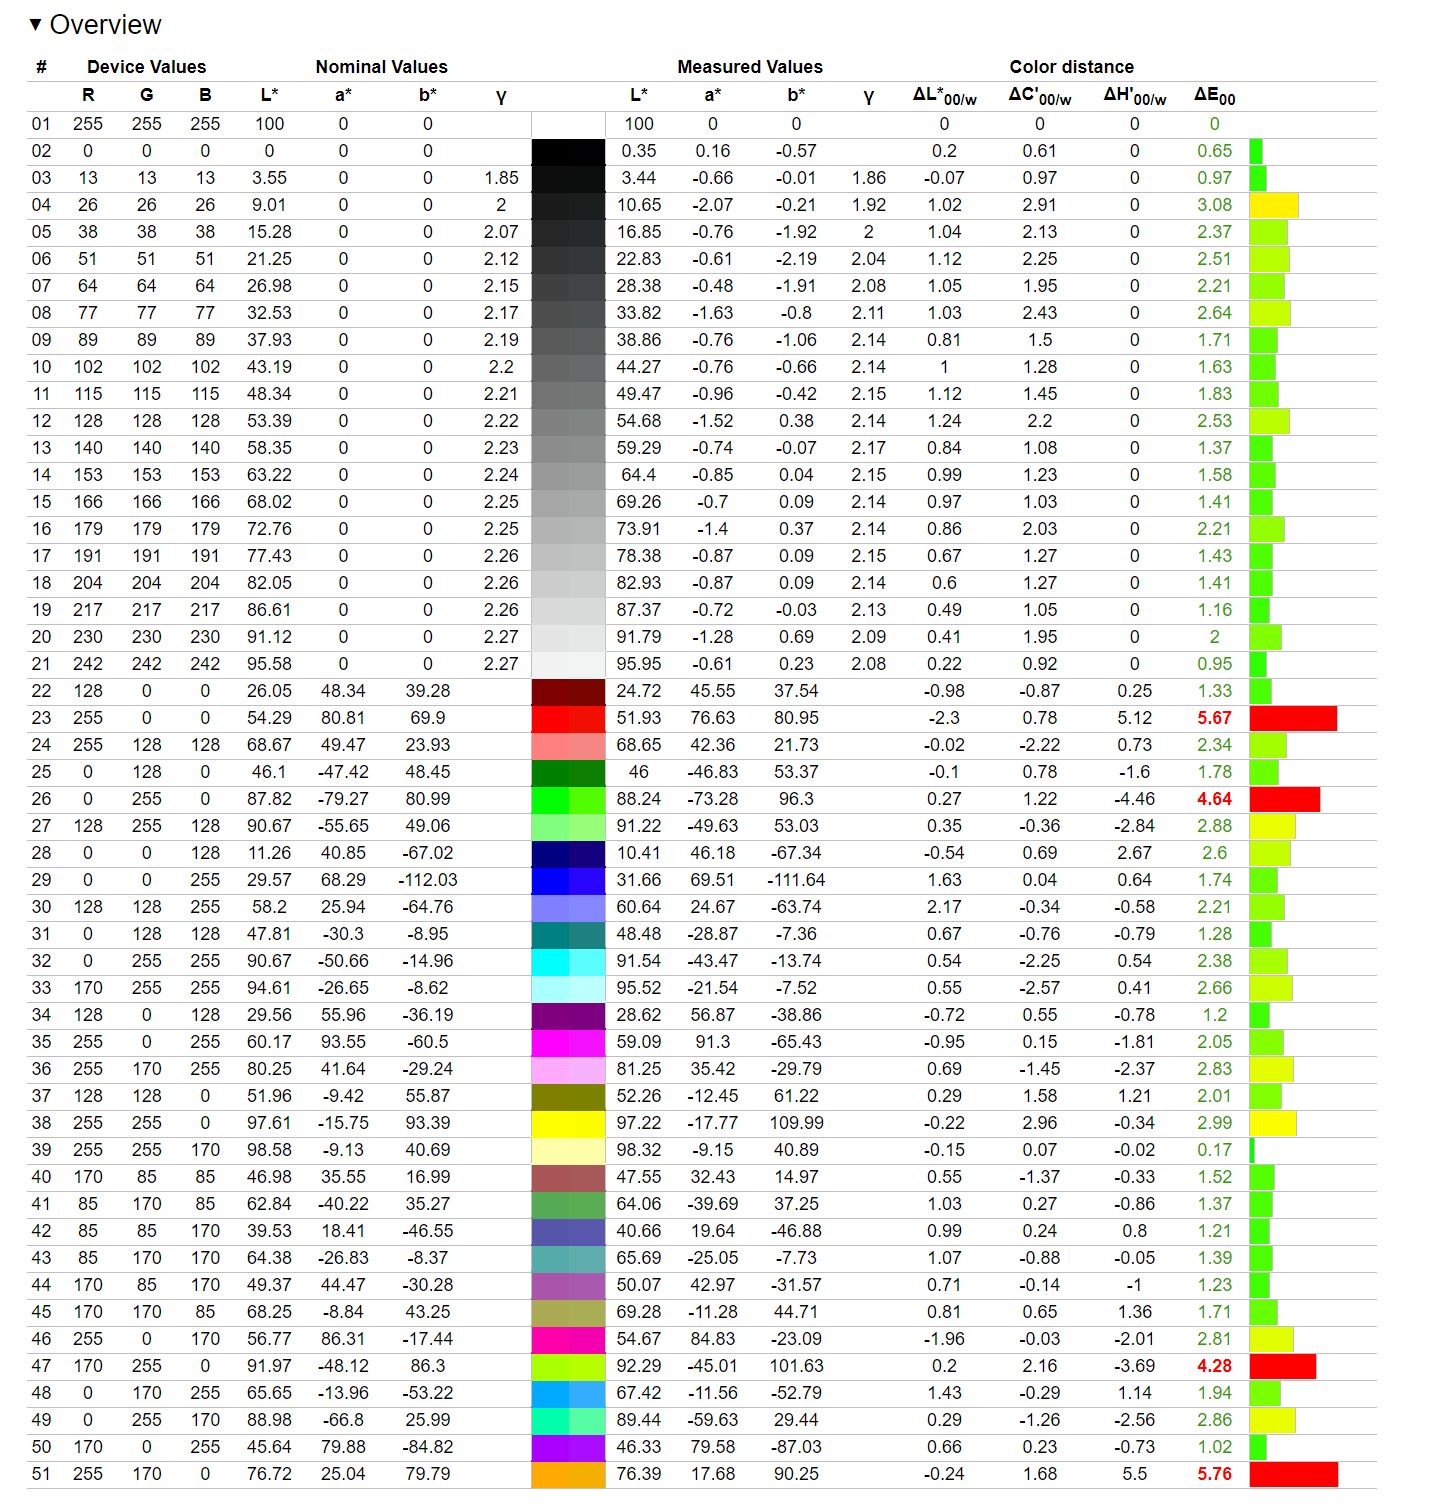Click the dark red swatch in row 22

(x=568, y=691)
